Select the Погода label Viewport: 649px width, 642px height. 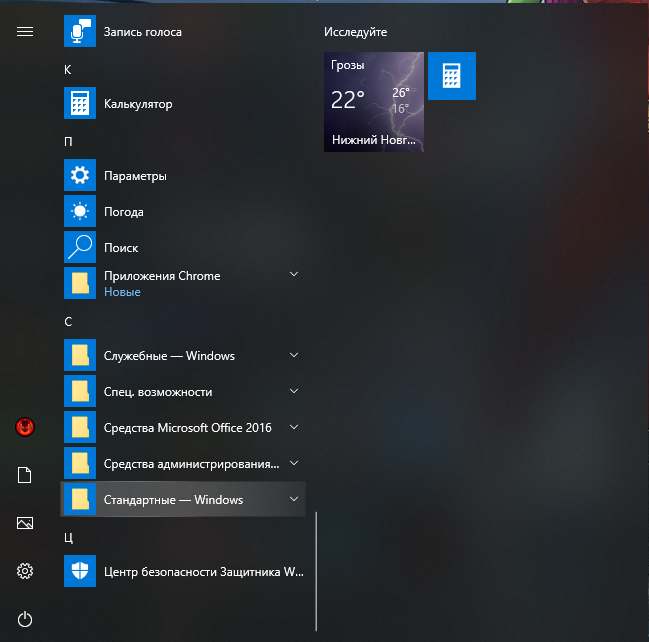click(x=124, y=212)
